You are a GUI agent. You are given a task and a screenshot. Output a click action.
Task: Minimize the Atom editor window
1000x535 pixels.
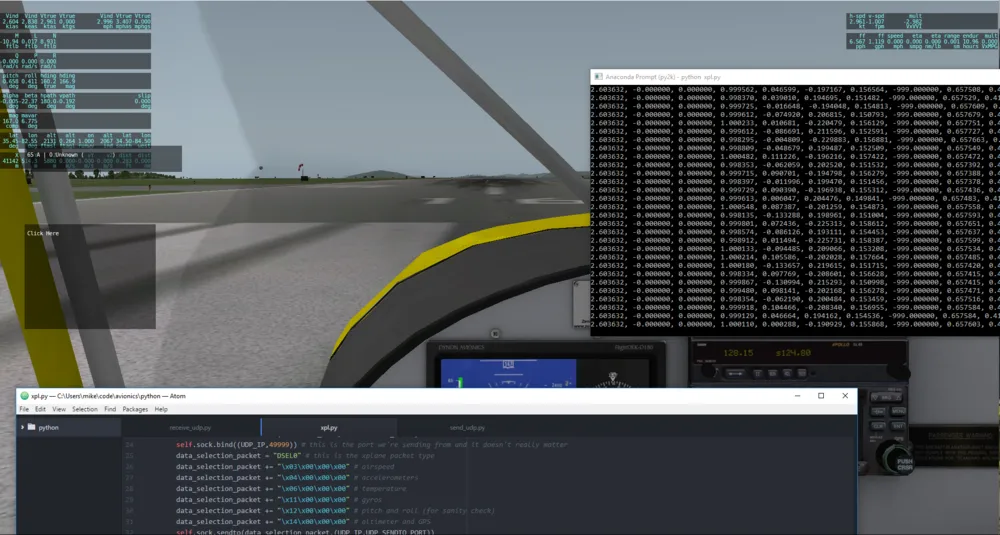(796, 396)
